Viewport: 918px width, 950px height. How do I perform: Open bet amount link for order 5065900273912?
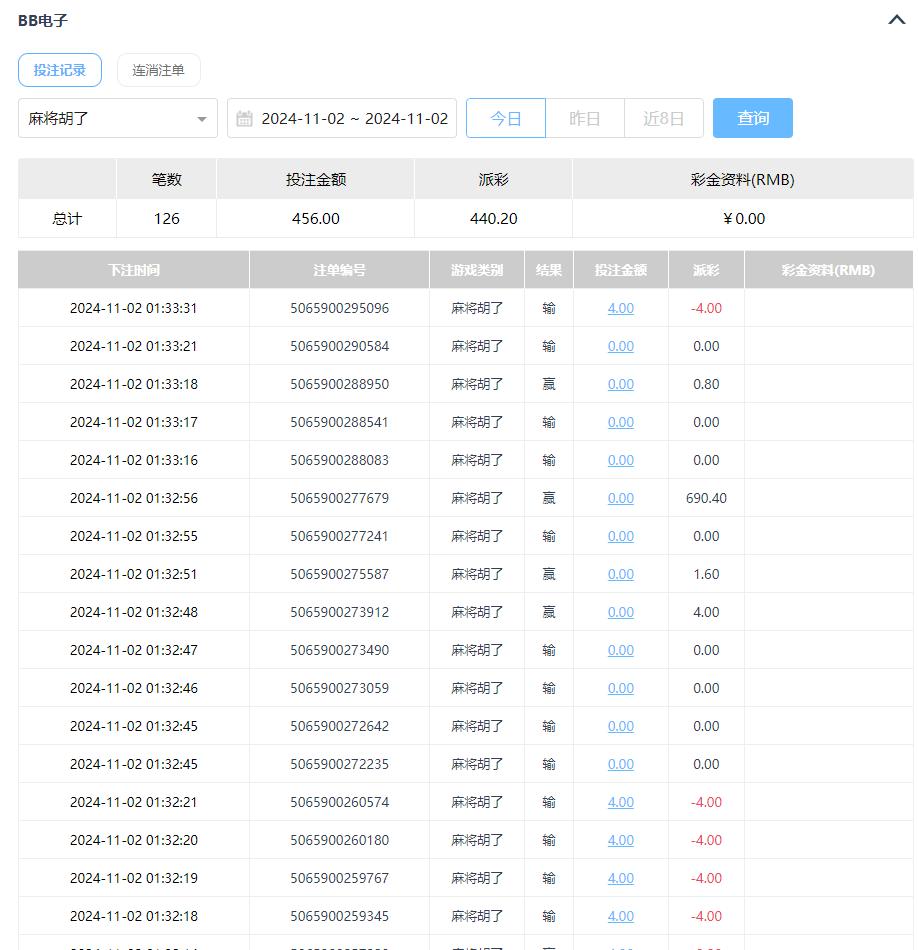(621, 612)
